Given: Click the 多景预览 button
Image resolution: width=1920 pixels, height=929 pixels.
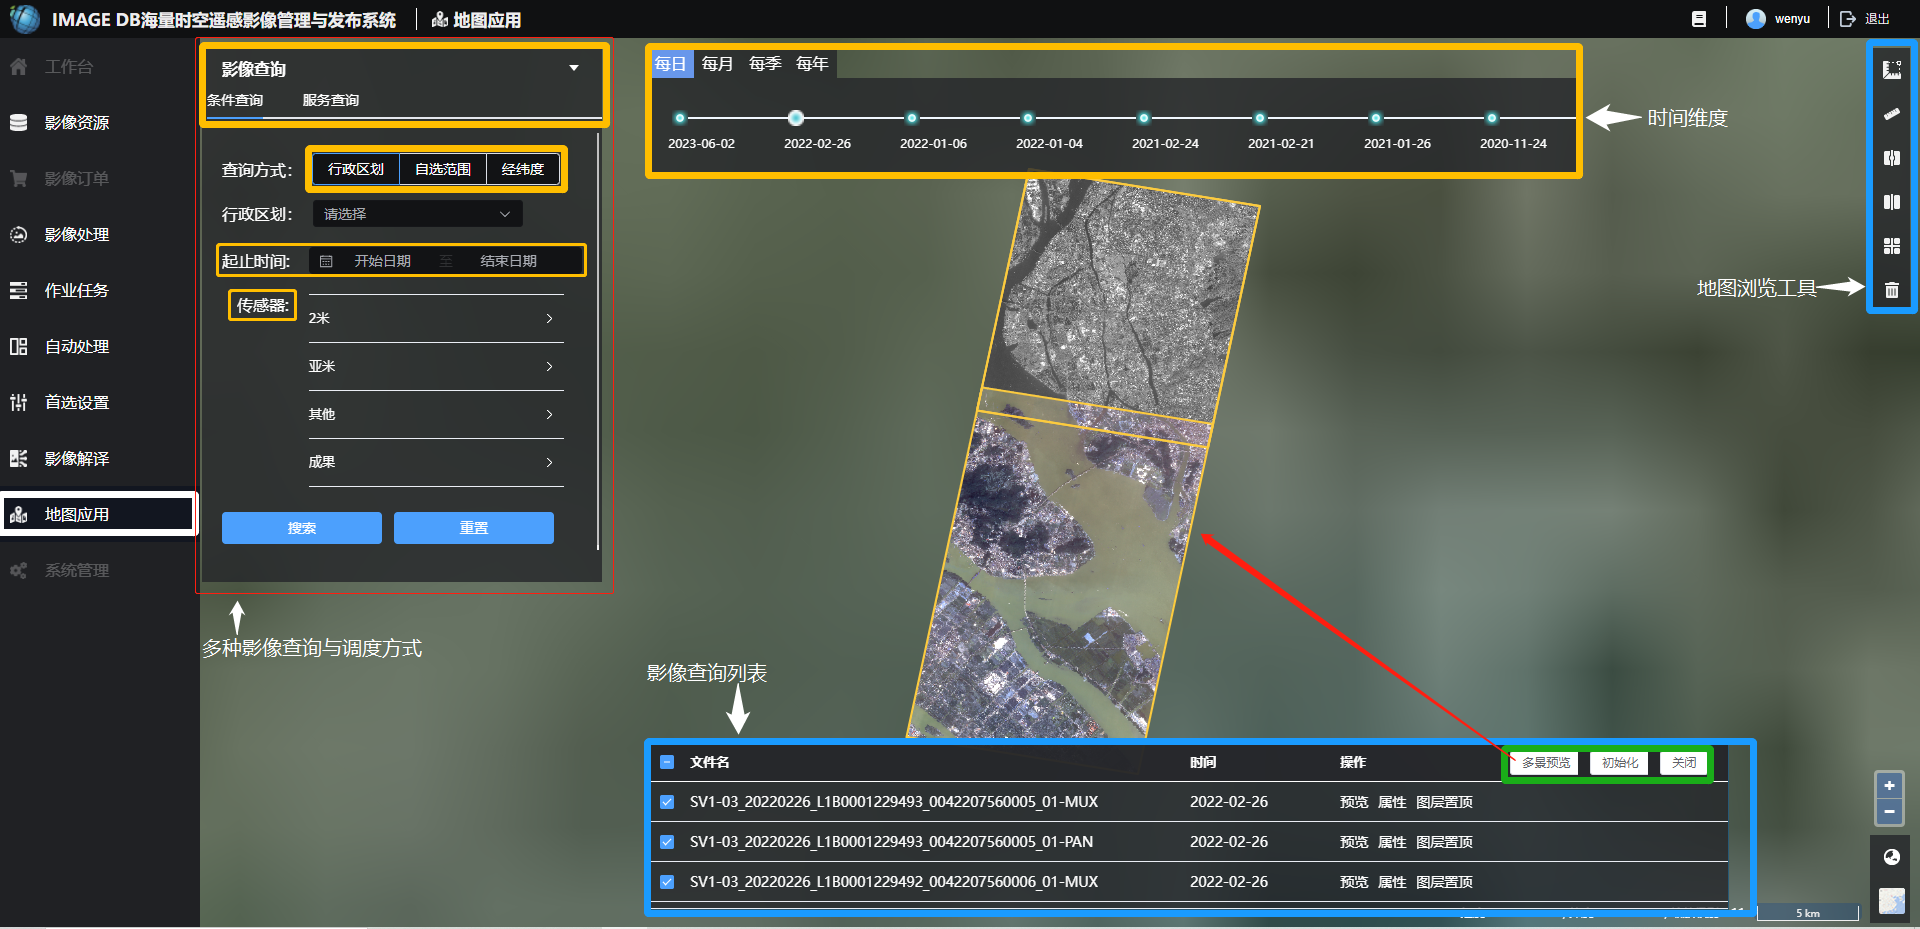Looking at the screenshot, I should pos(1545,763).
